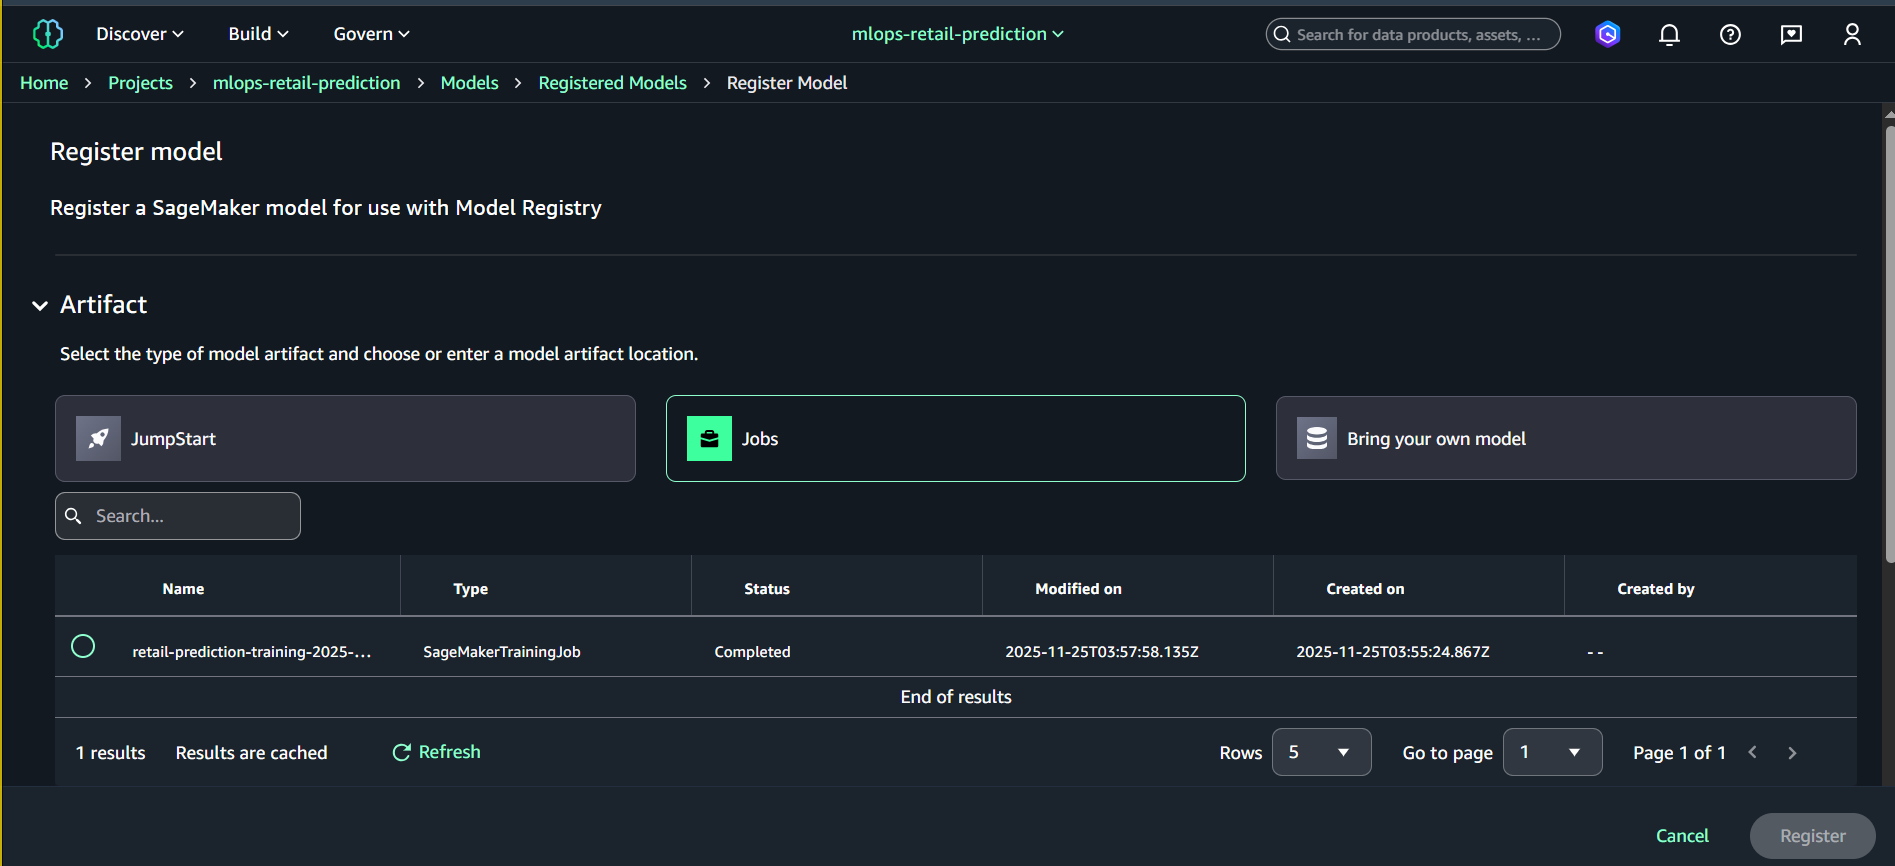Viewport: 1895px width, 866px height.
Task: Open the Amazon Q assistant icon
Action: click(x=1608, y=34)
